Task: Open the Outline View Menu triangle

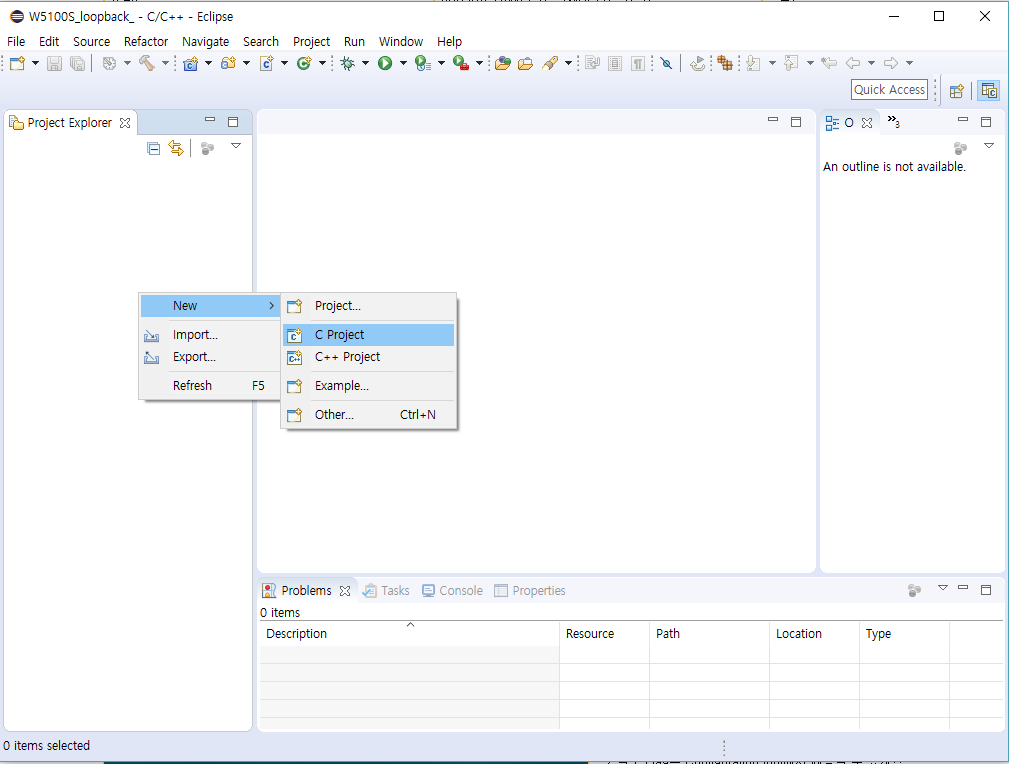Action: [989, 146]
